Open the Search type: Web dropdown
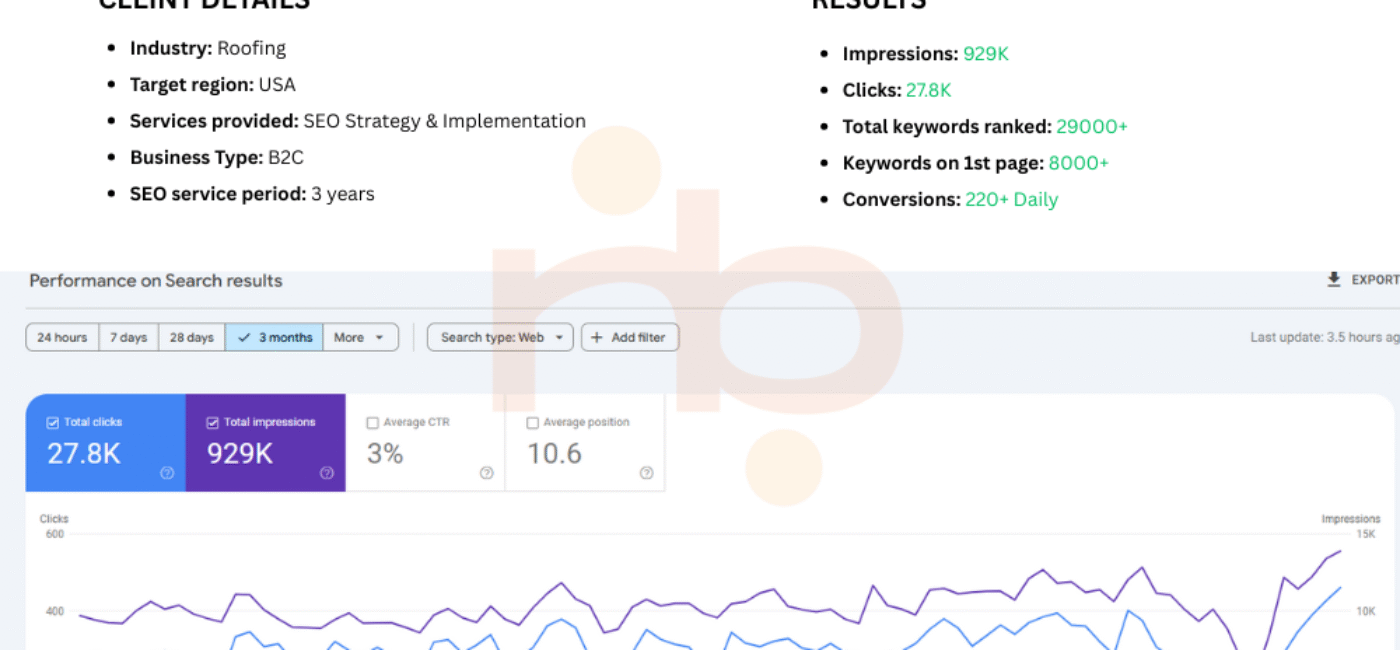 click(501, 337)
